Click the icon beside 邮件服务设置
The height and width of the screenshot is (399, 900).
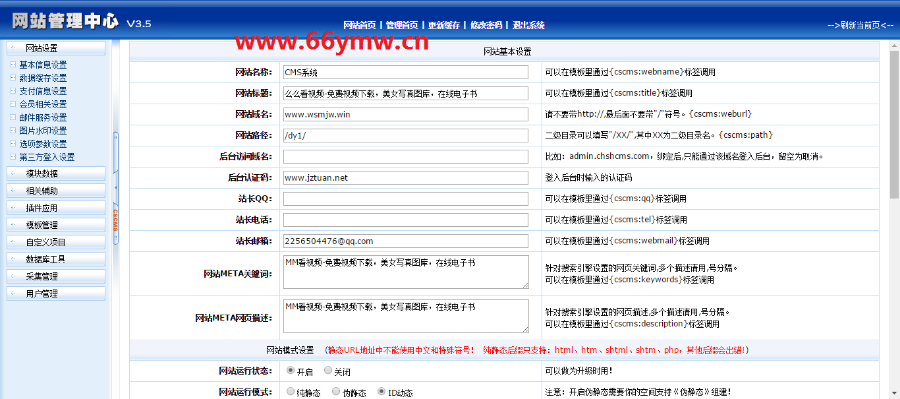13,117
